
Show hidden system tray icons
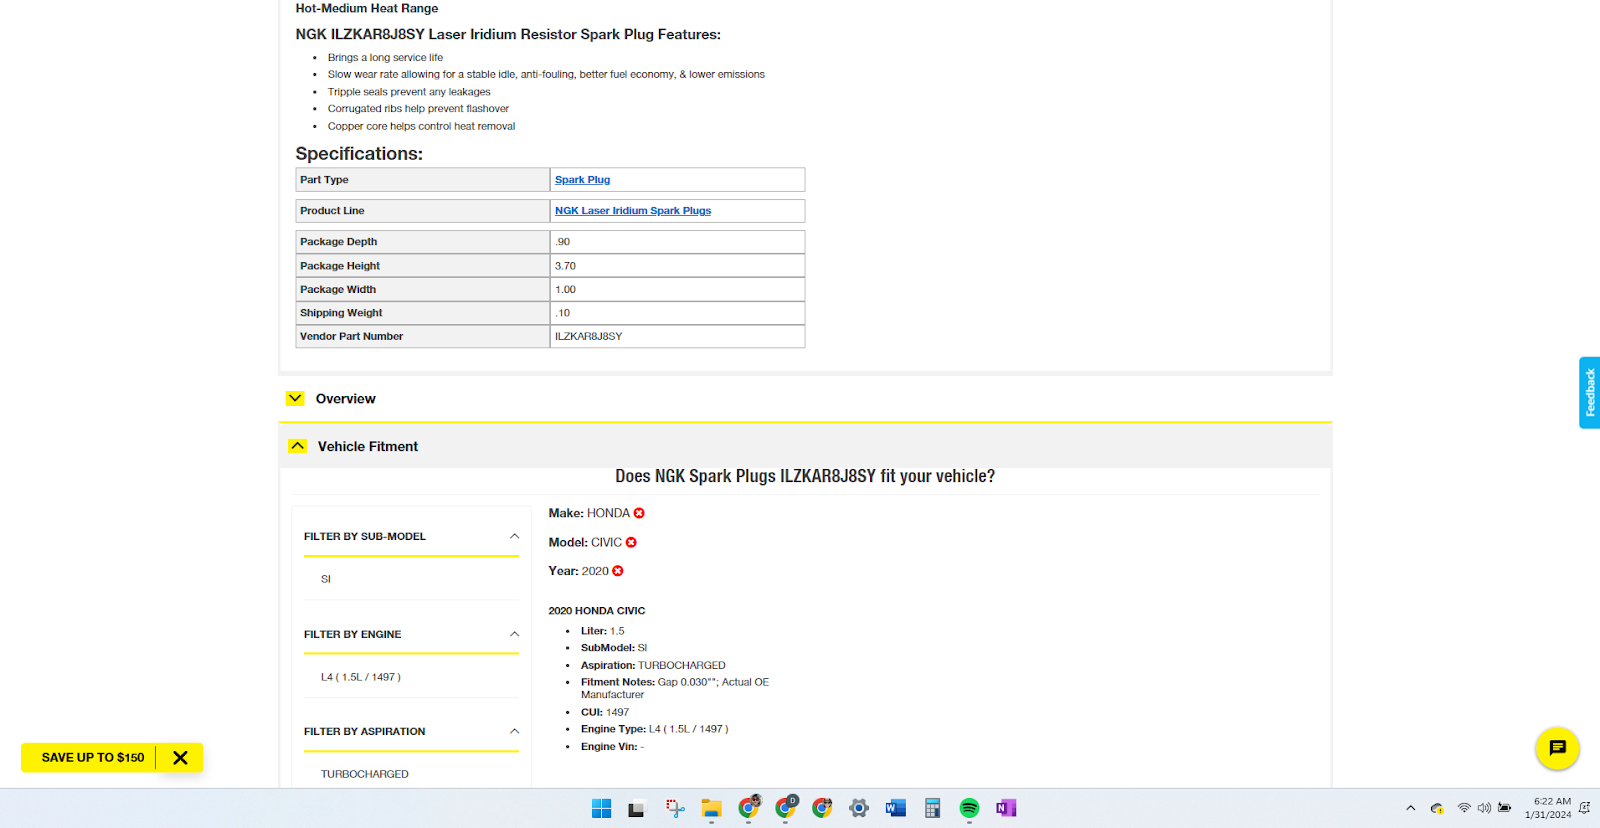[1410, 808]
